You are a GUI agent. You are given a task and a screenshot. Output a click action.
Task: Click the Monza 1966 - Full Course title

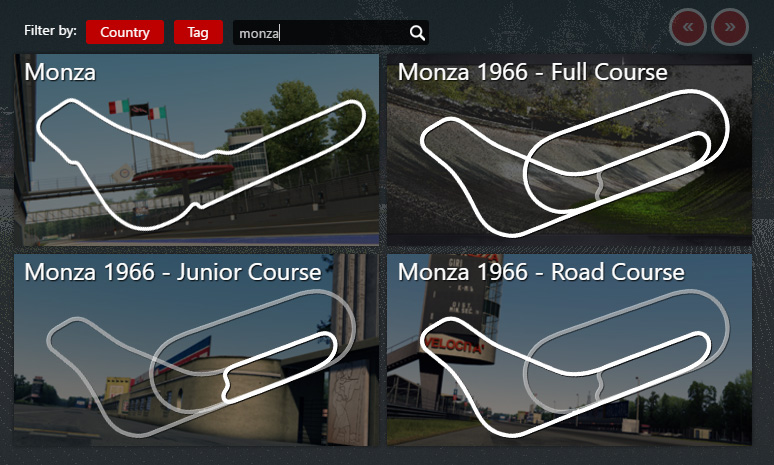click(x=533, y=73)
